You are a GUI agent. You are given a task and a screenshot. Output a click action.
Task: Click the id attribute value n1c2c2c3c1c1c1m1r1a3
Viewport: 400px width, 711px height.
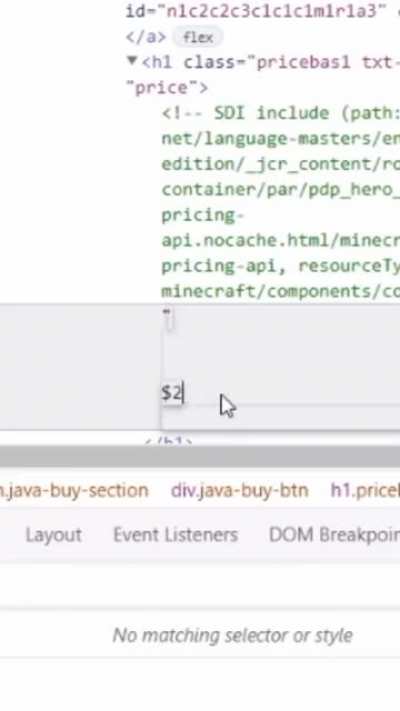pos(271,11)
